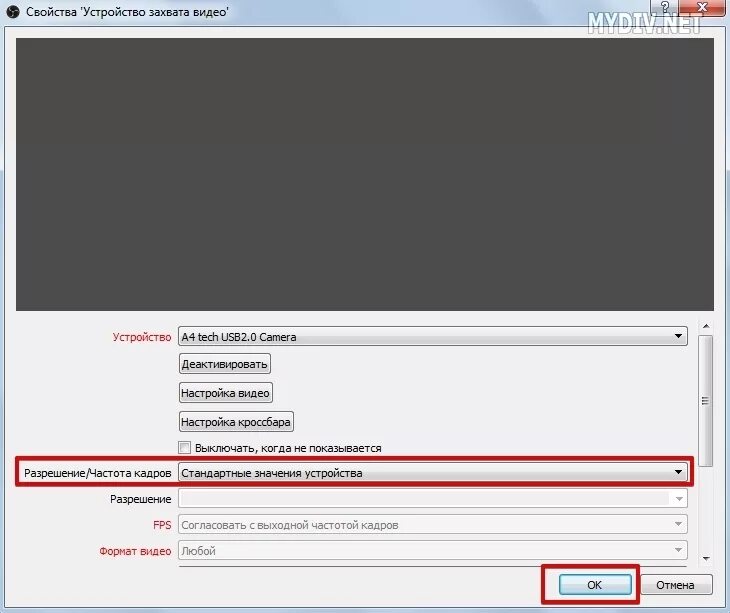Click scrollbar down arrow
Image resolution: width=730 pixels, height=613 pixels.
pyautogui.click(x=706, y=558)
